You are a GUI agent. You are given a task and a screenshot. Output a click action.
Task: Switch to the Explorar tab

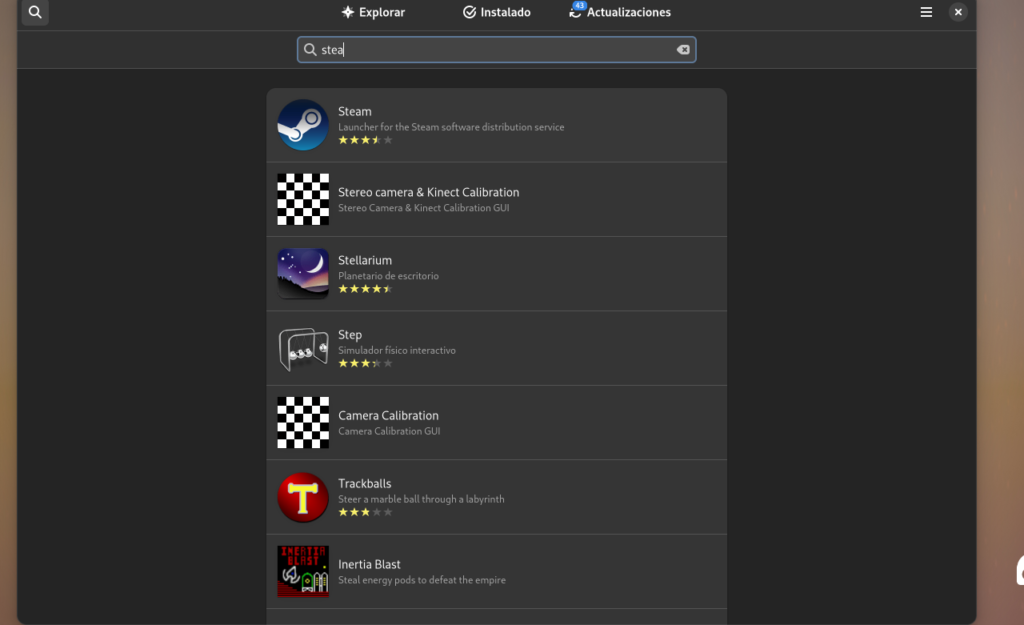click(x=373, y=12)
